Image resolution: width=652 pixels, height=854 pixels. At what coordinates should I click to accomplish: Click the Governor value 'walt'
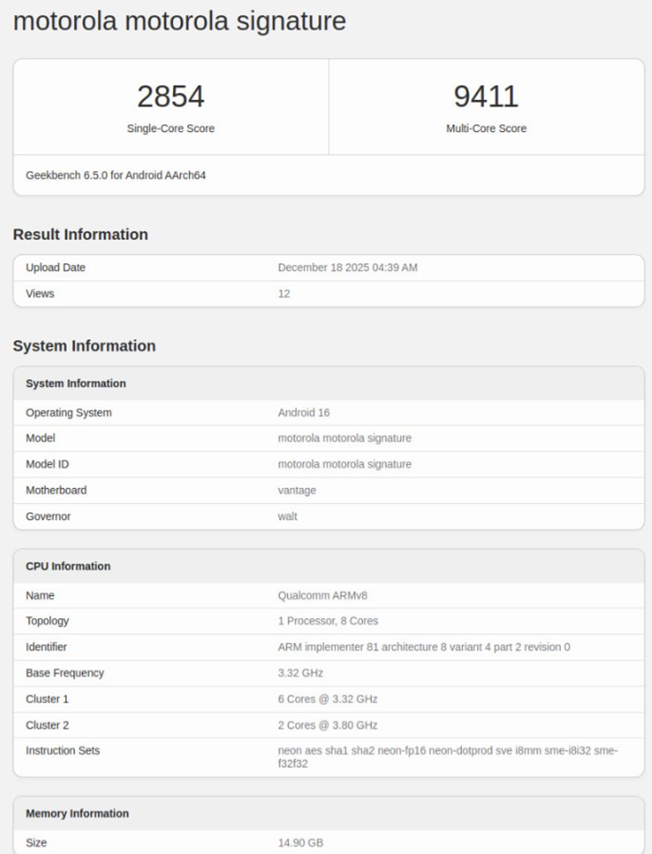click(x=287, y=516)
